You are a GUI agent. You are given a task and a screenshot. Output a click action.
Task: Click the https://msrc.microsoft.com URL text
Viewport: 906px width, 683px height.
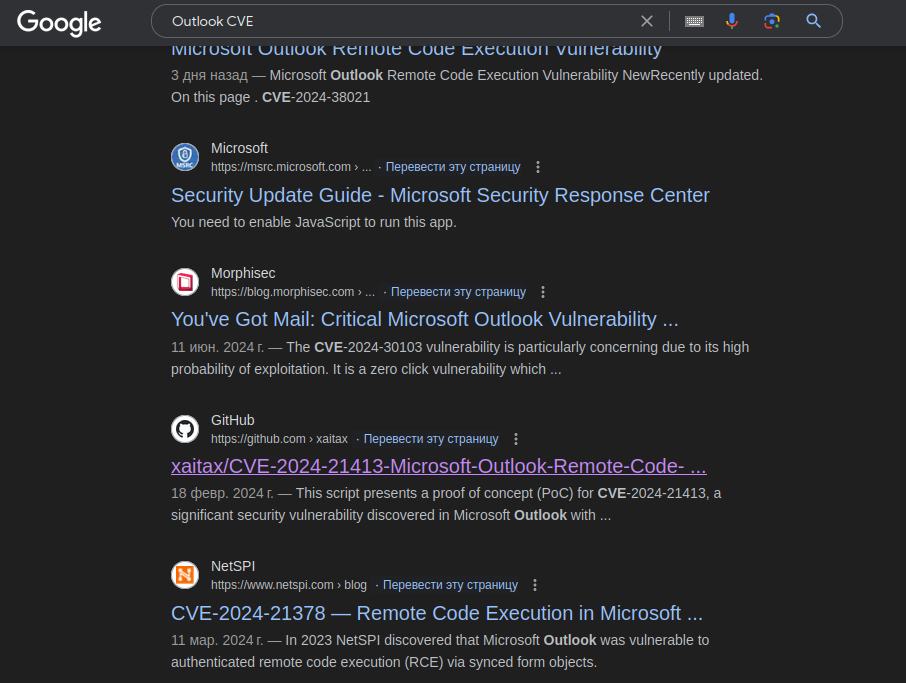(x=291, y=167)
